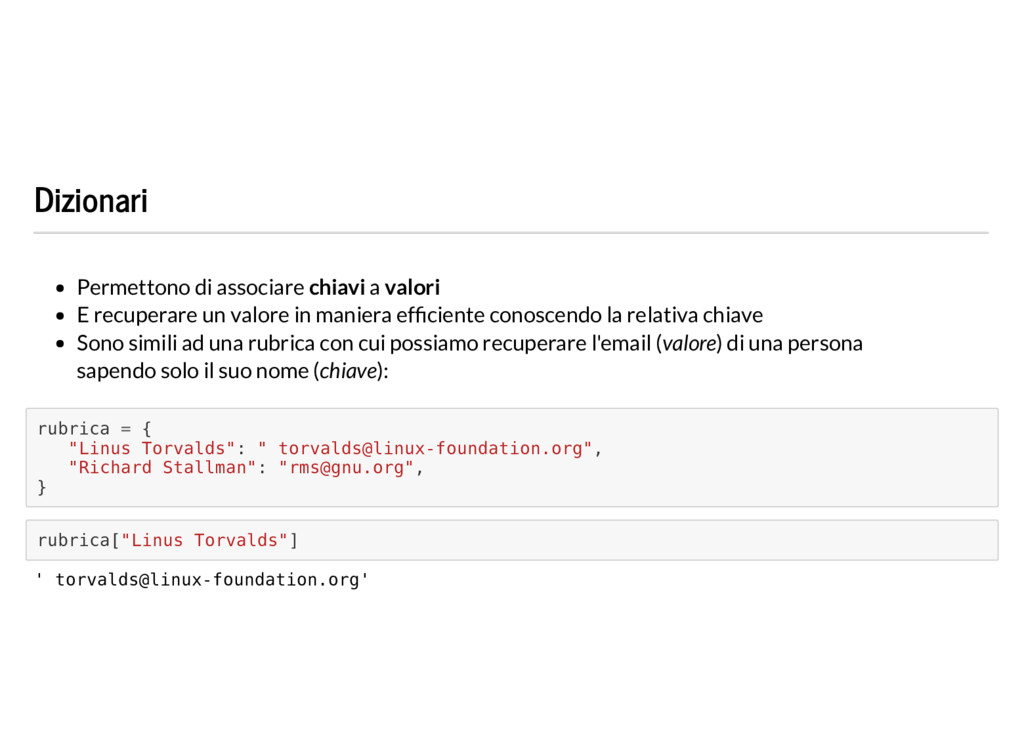
Task: Focus the rubrica dictionary definition code cell
Action: [x=512, y=458]
